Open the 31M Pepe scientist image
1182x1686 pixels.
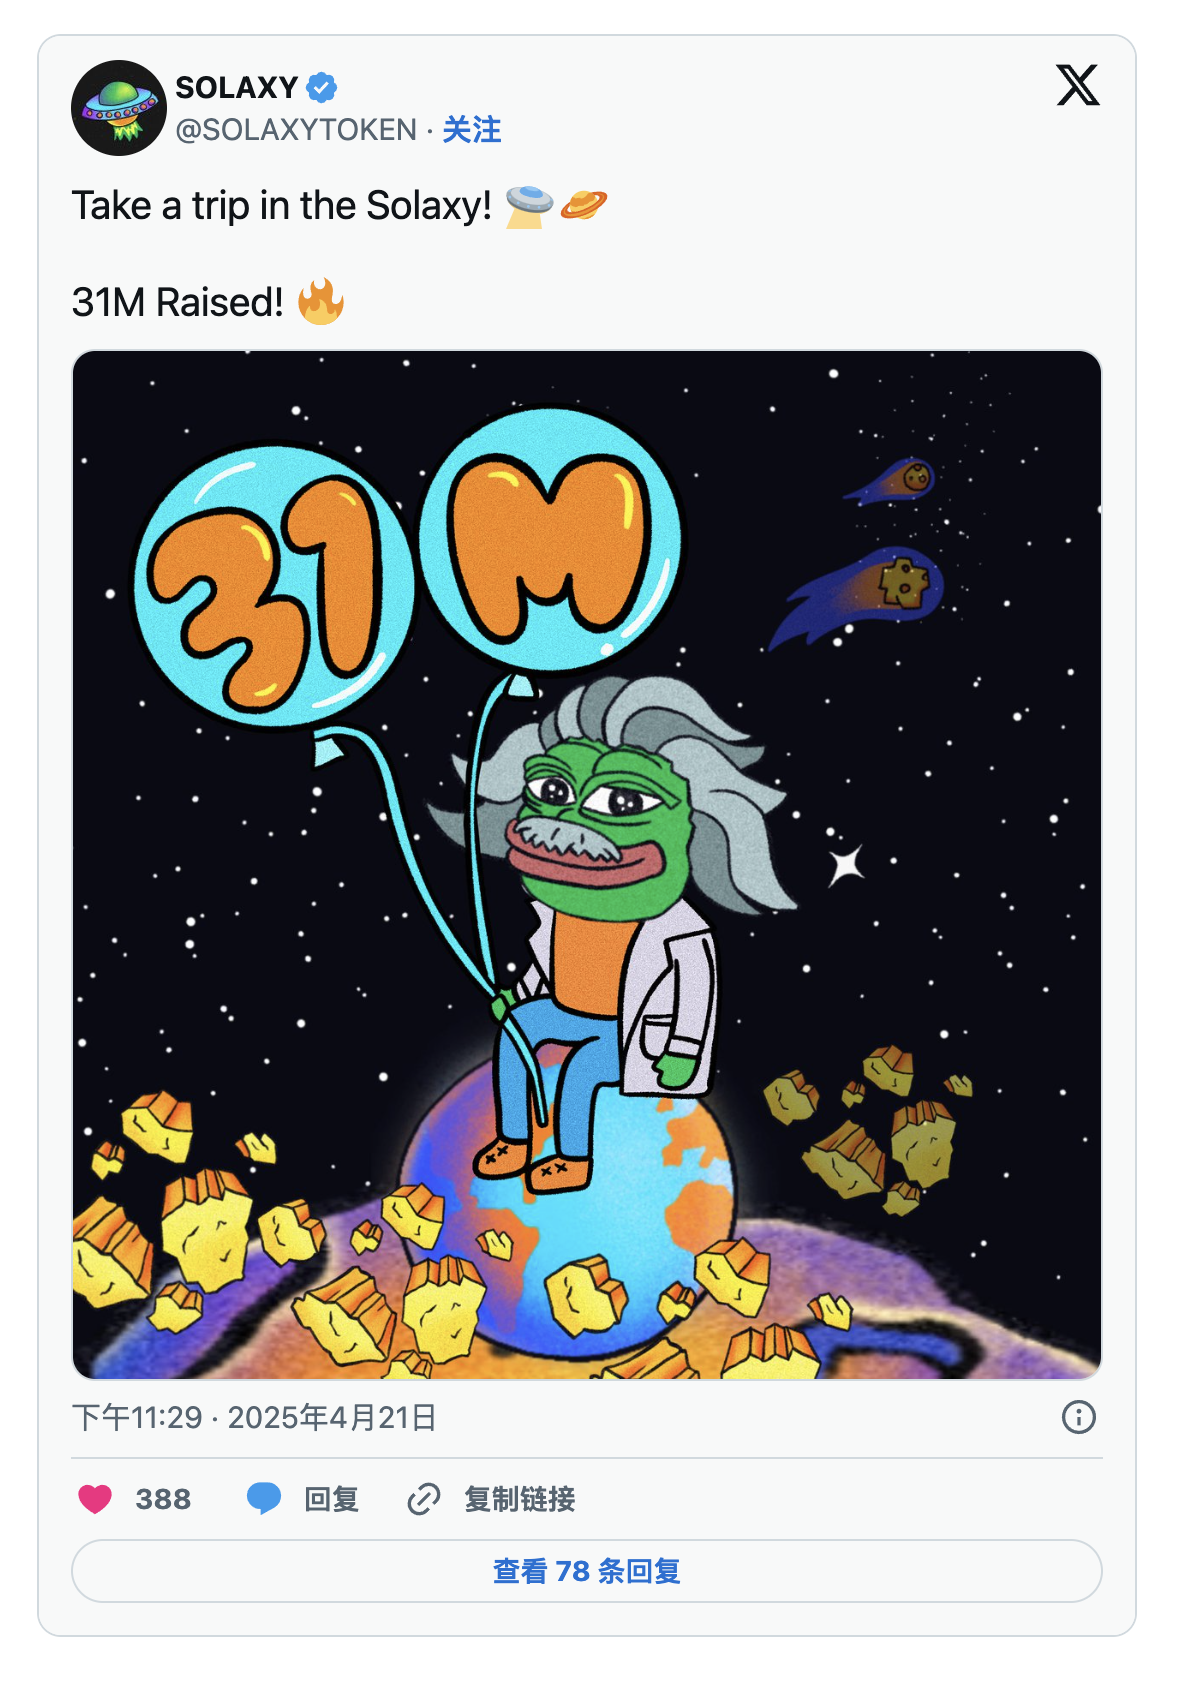587,865
